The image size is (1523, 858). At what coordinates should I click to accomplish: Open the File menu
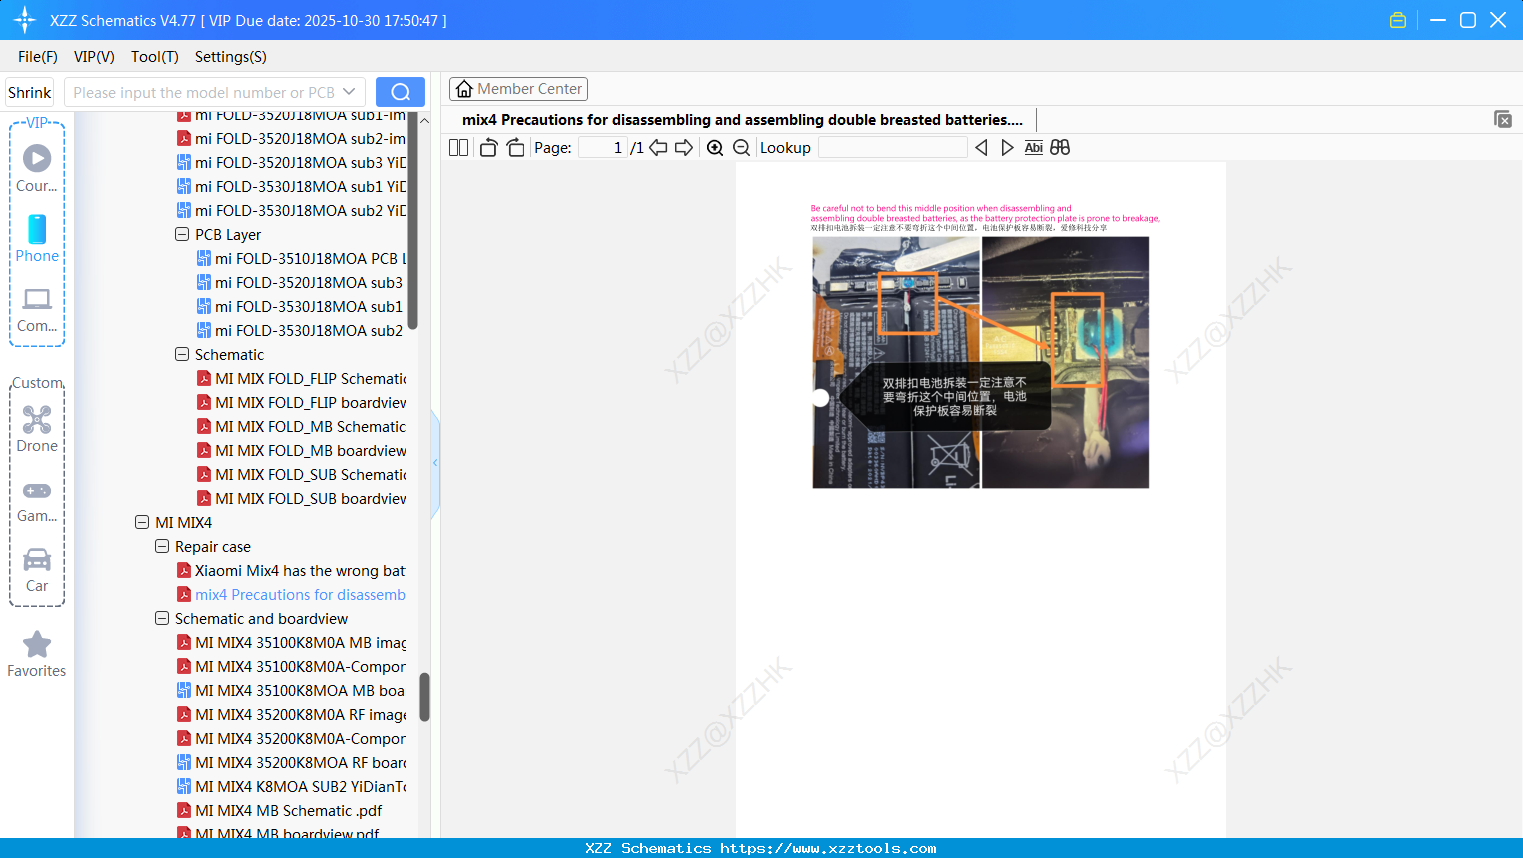tap(38, 57)
